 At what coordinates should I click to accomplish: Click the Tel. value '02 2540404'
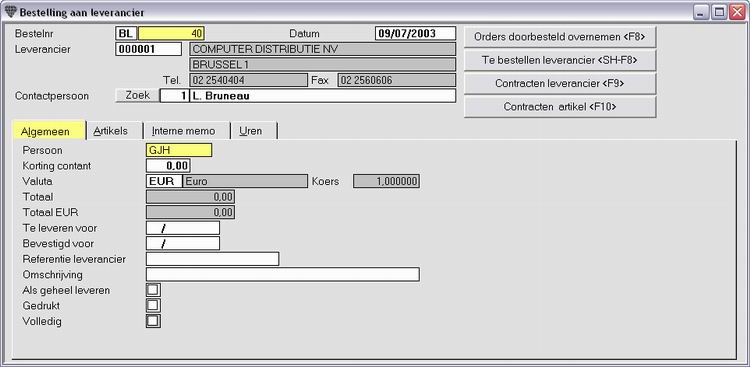click(249, 80)
